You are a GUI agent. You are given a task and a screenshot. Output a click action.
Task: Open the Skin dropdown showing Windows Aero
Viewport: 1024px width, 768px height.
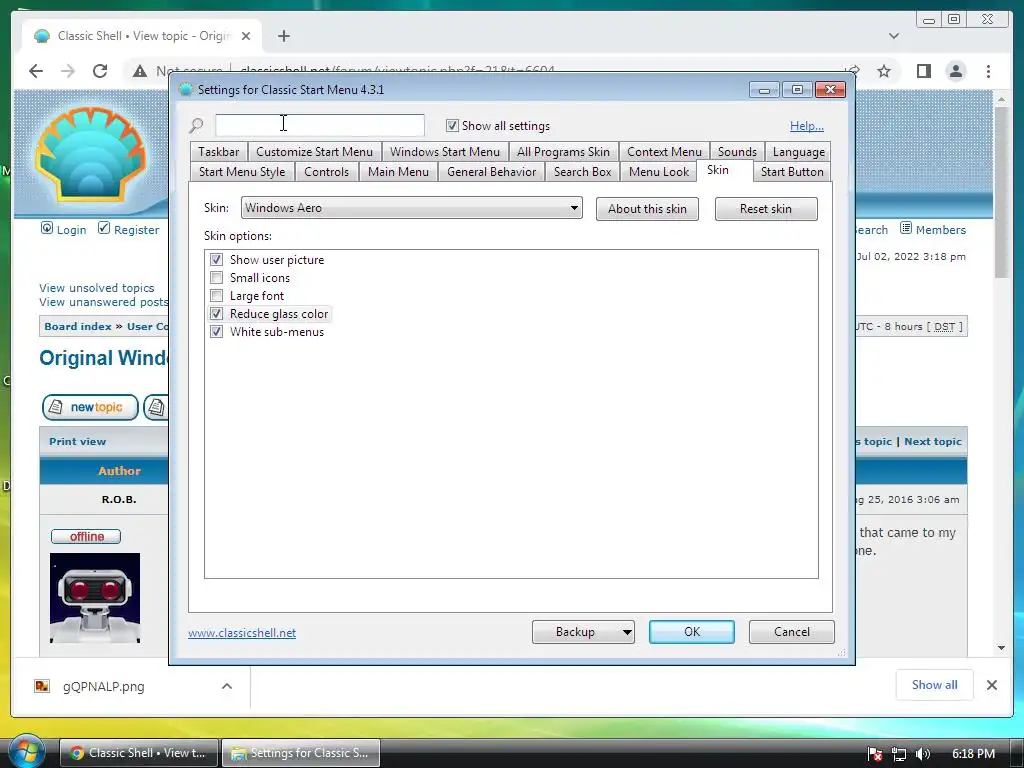411,208
